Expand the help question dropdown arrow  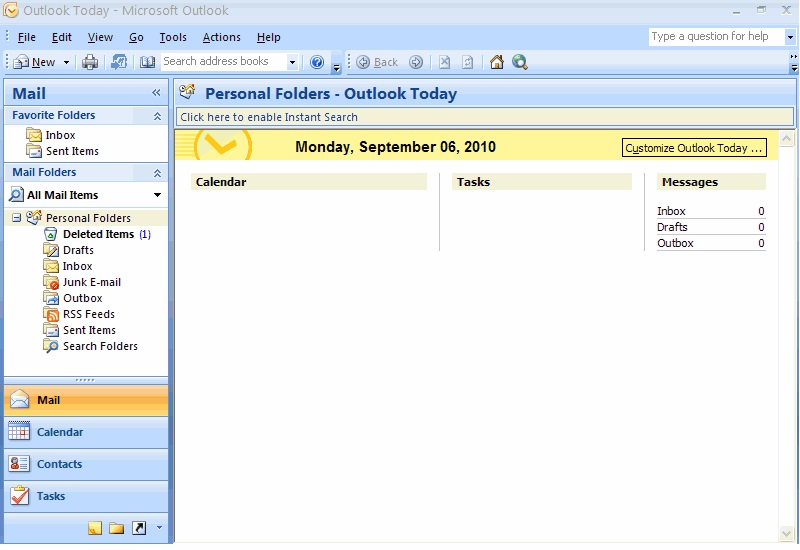coord(790,37)
